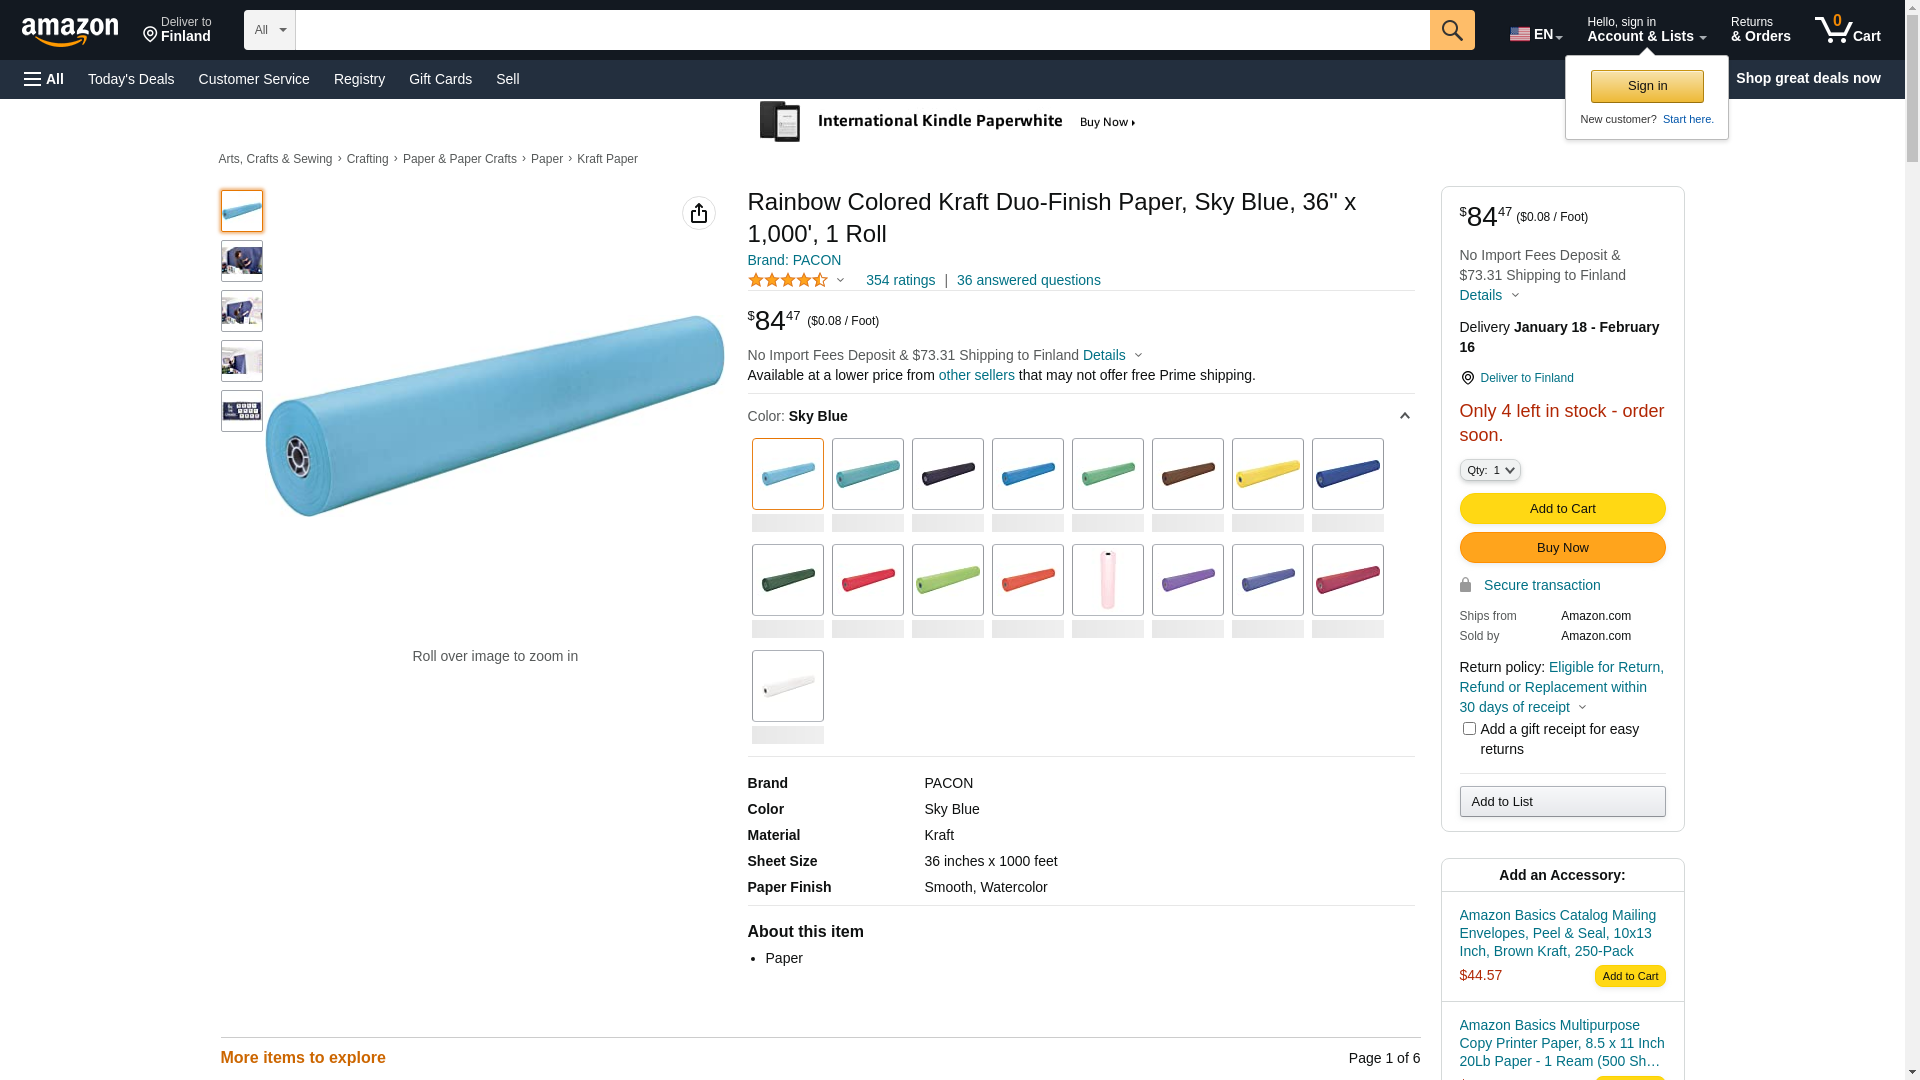
Task: Click into the search text field
Action: tap(862, 30)
